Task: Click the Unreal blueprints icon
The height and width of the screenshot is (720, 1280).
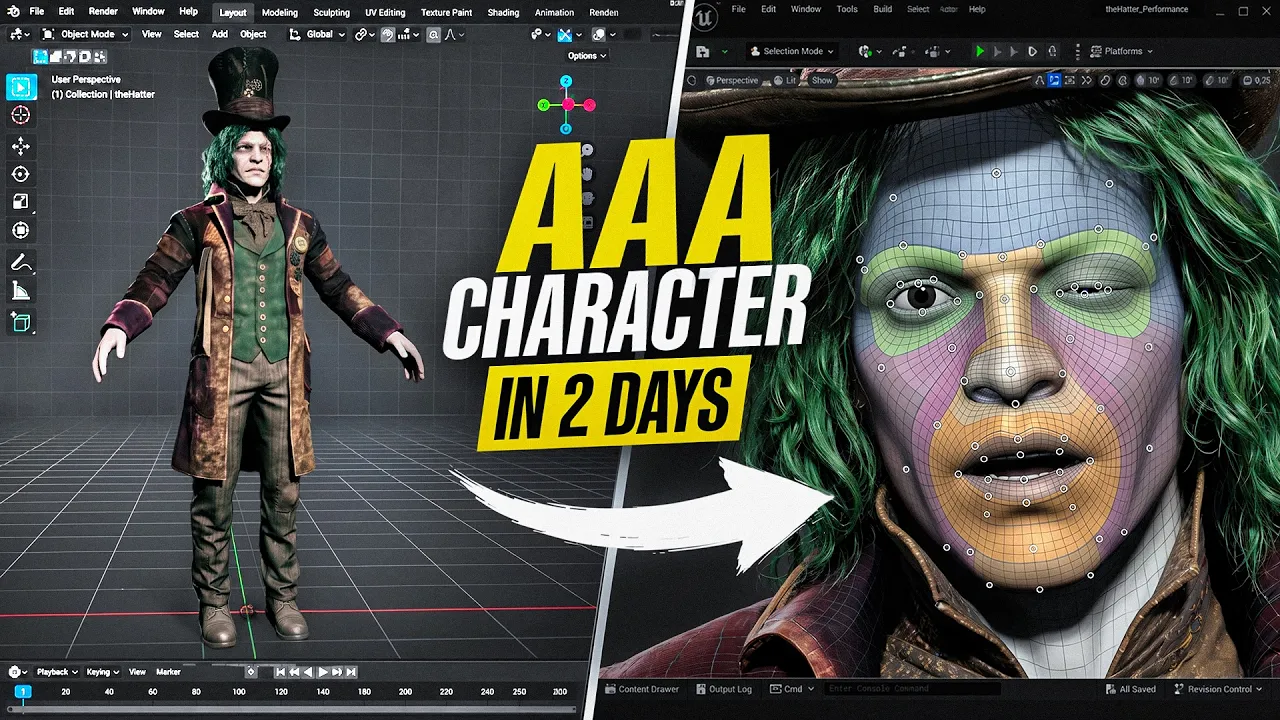Action: tap(898, 51)
